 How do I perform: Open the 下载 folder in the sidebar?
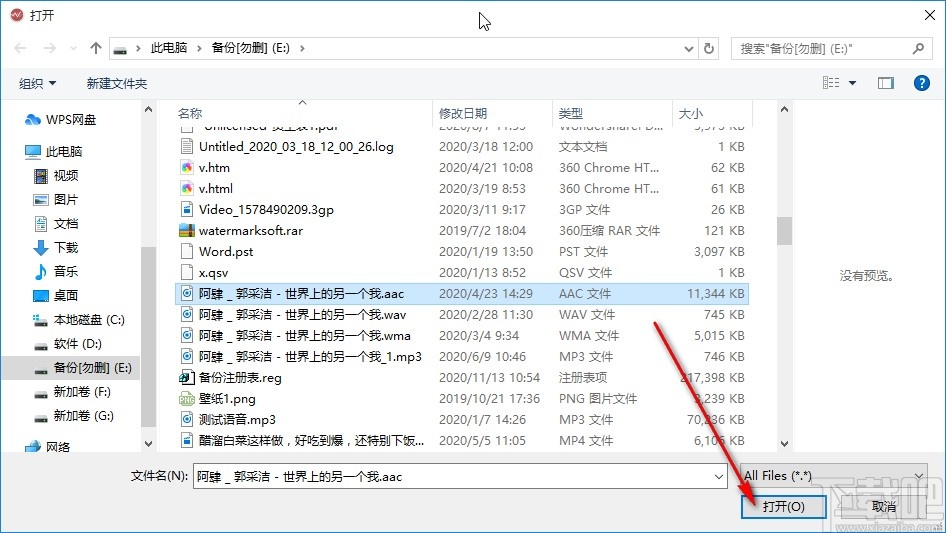click(57, 247)
